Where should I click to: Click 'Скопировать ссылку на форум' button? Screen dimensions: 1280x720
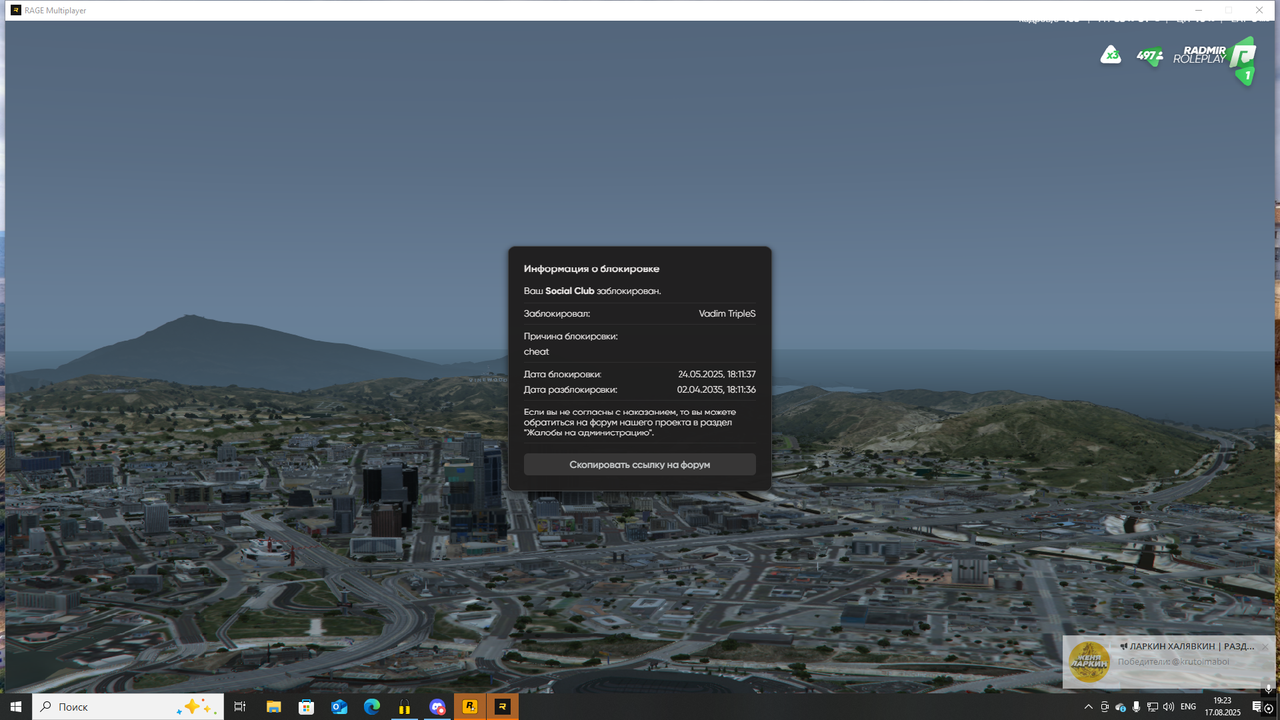[640, 464]
